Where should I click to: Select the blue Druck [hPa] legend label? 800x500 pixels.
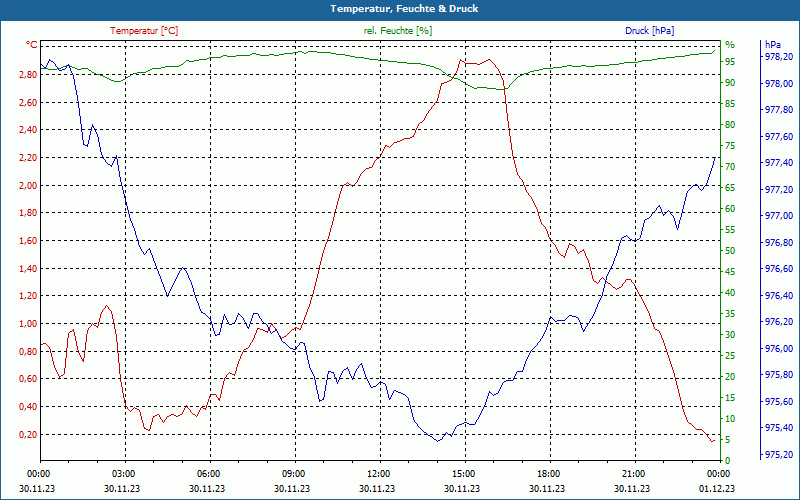click(649, 31)
